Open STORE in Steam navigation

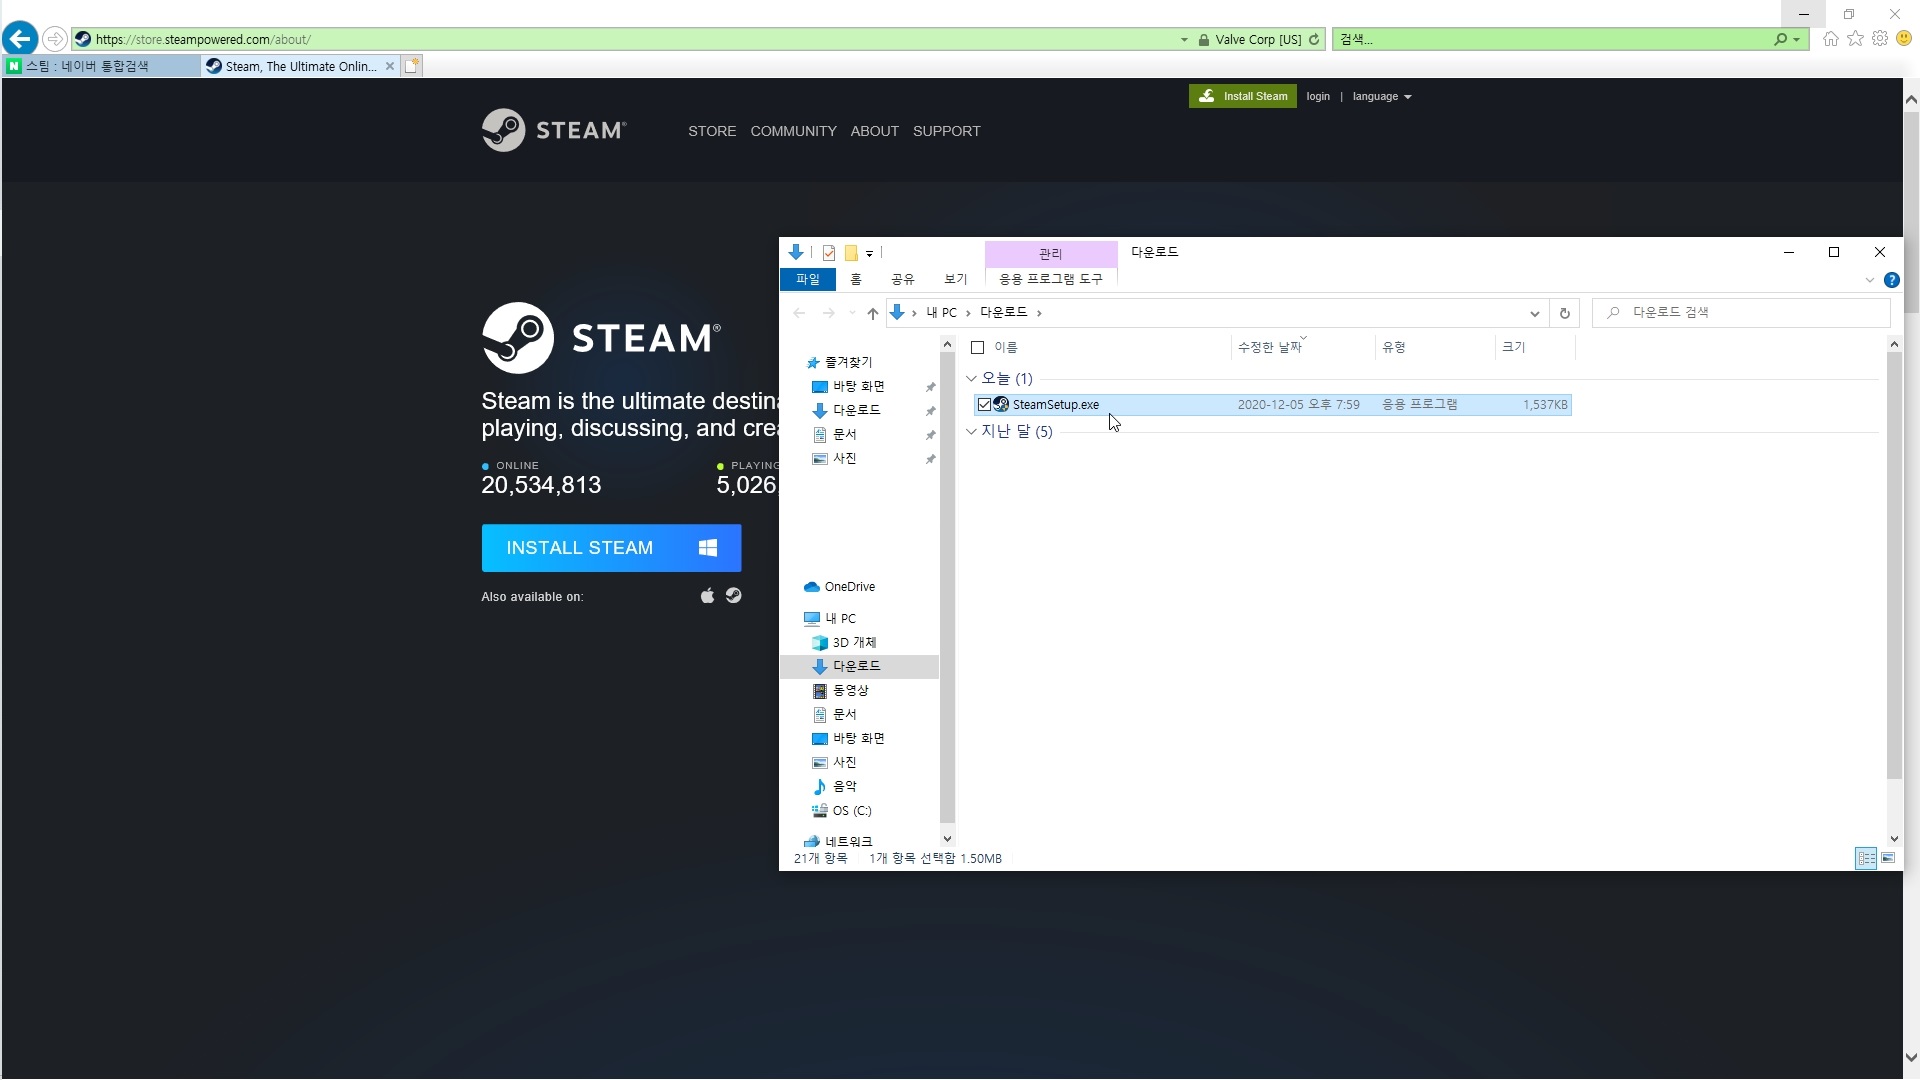(x=712, y=131)
